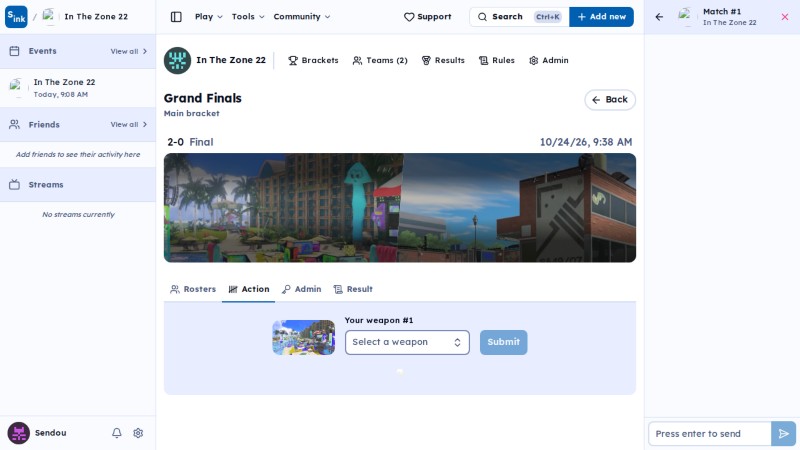Click the map thumbnail near weapon
Screen dimensions: 800x450
coord(304,337)
